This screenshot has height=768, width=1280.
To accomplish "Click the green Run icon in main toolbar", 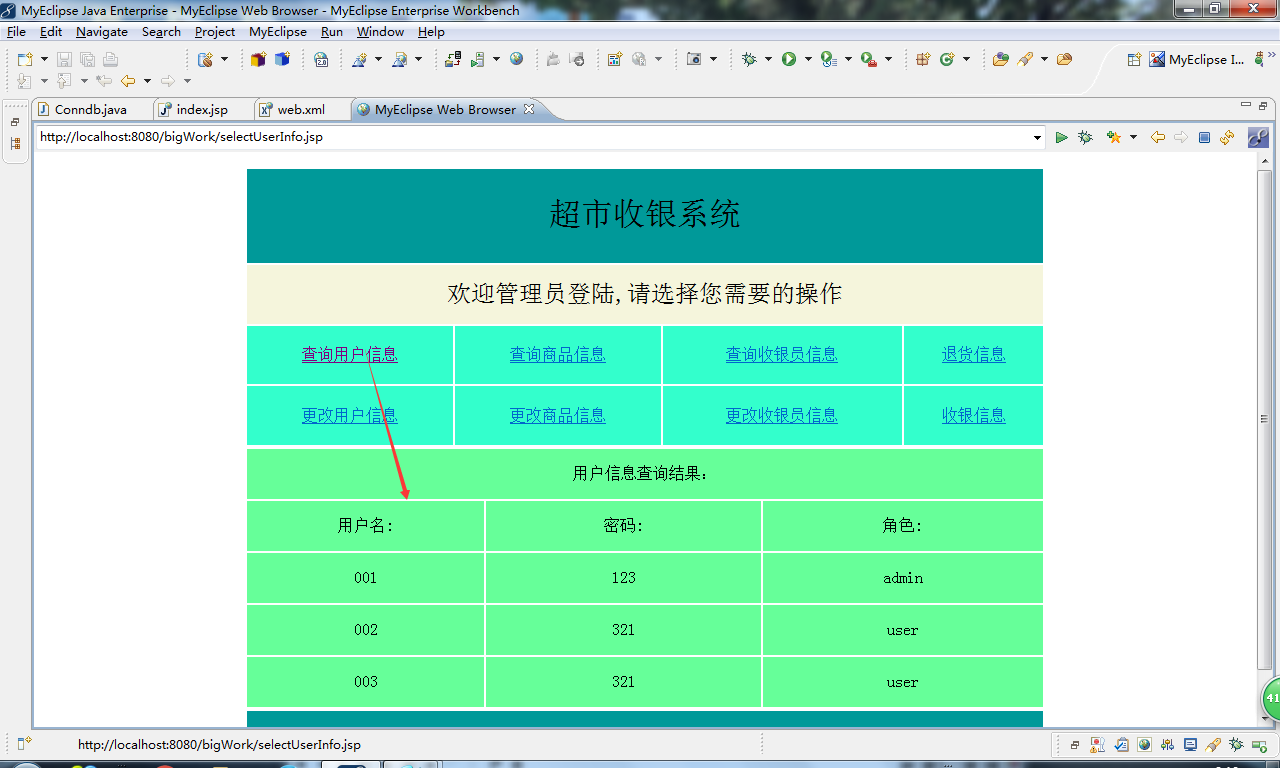I will point(789,60).
